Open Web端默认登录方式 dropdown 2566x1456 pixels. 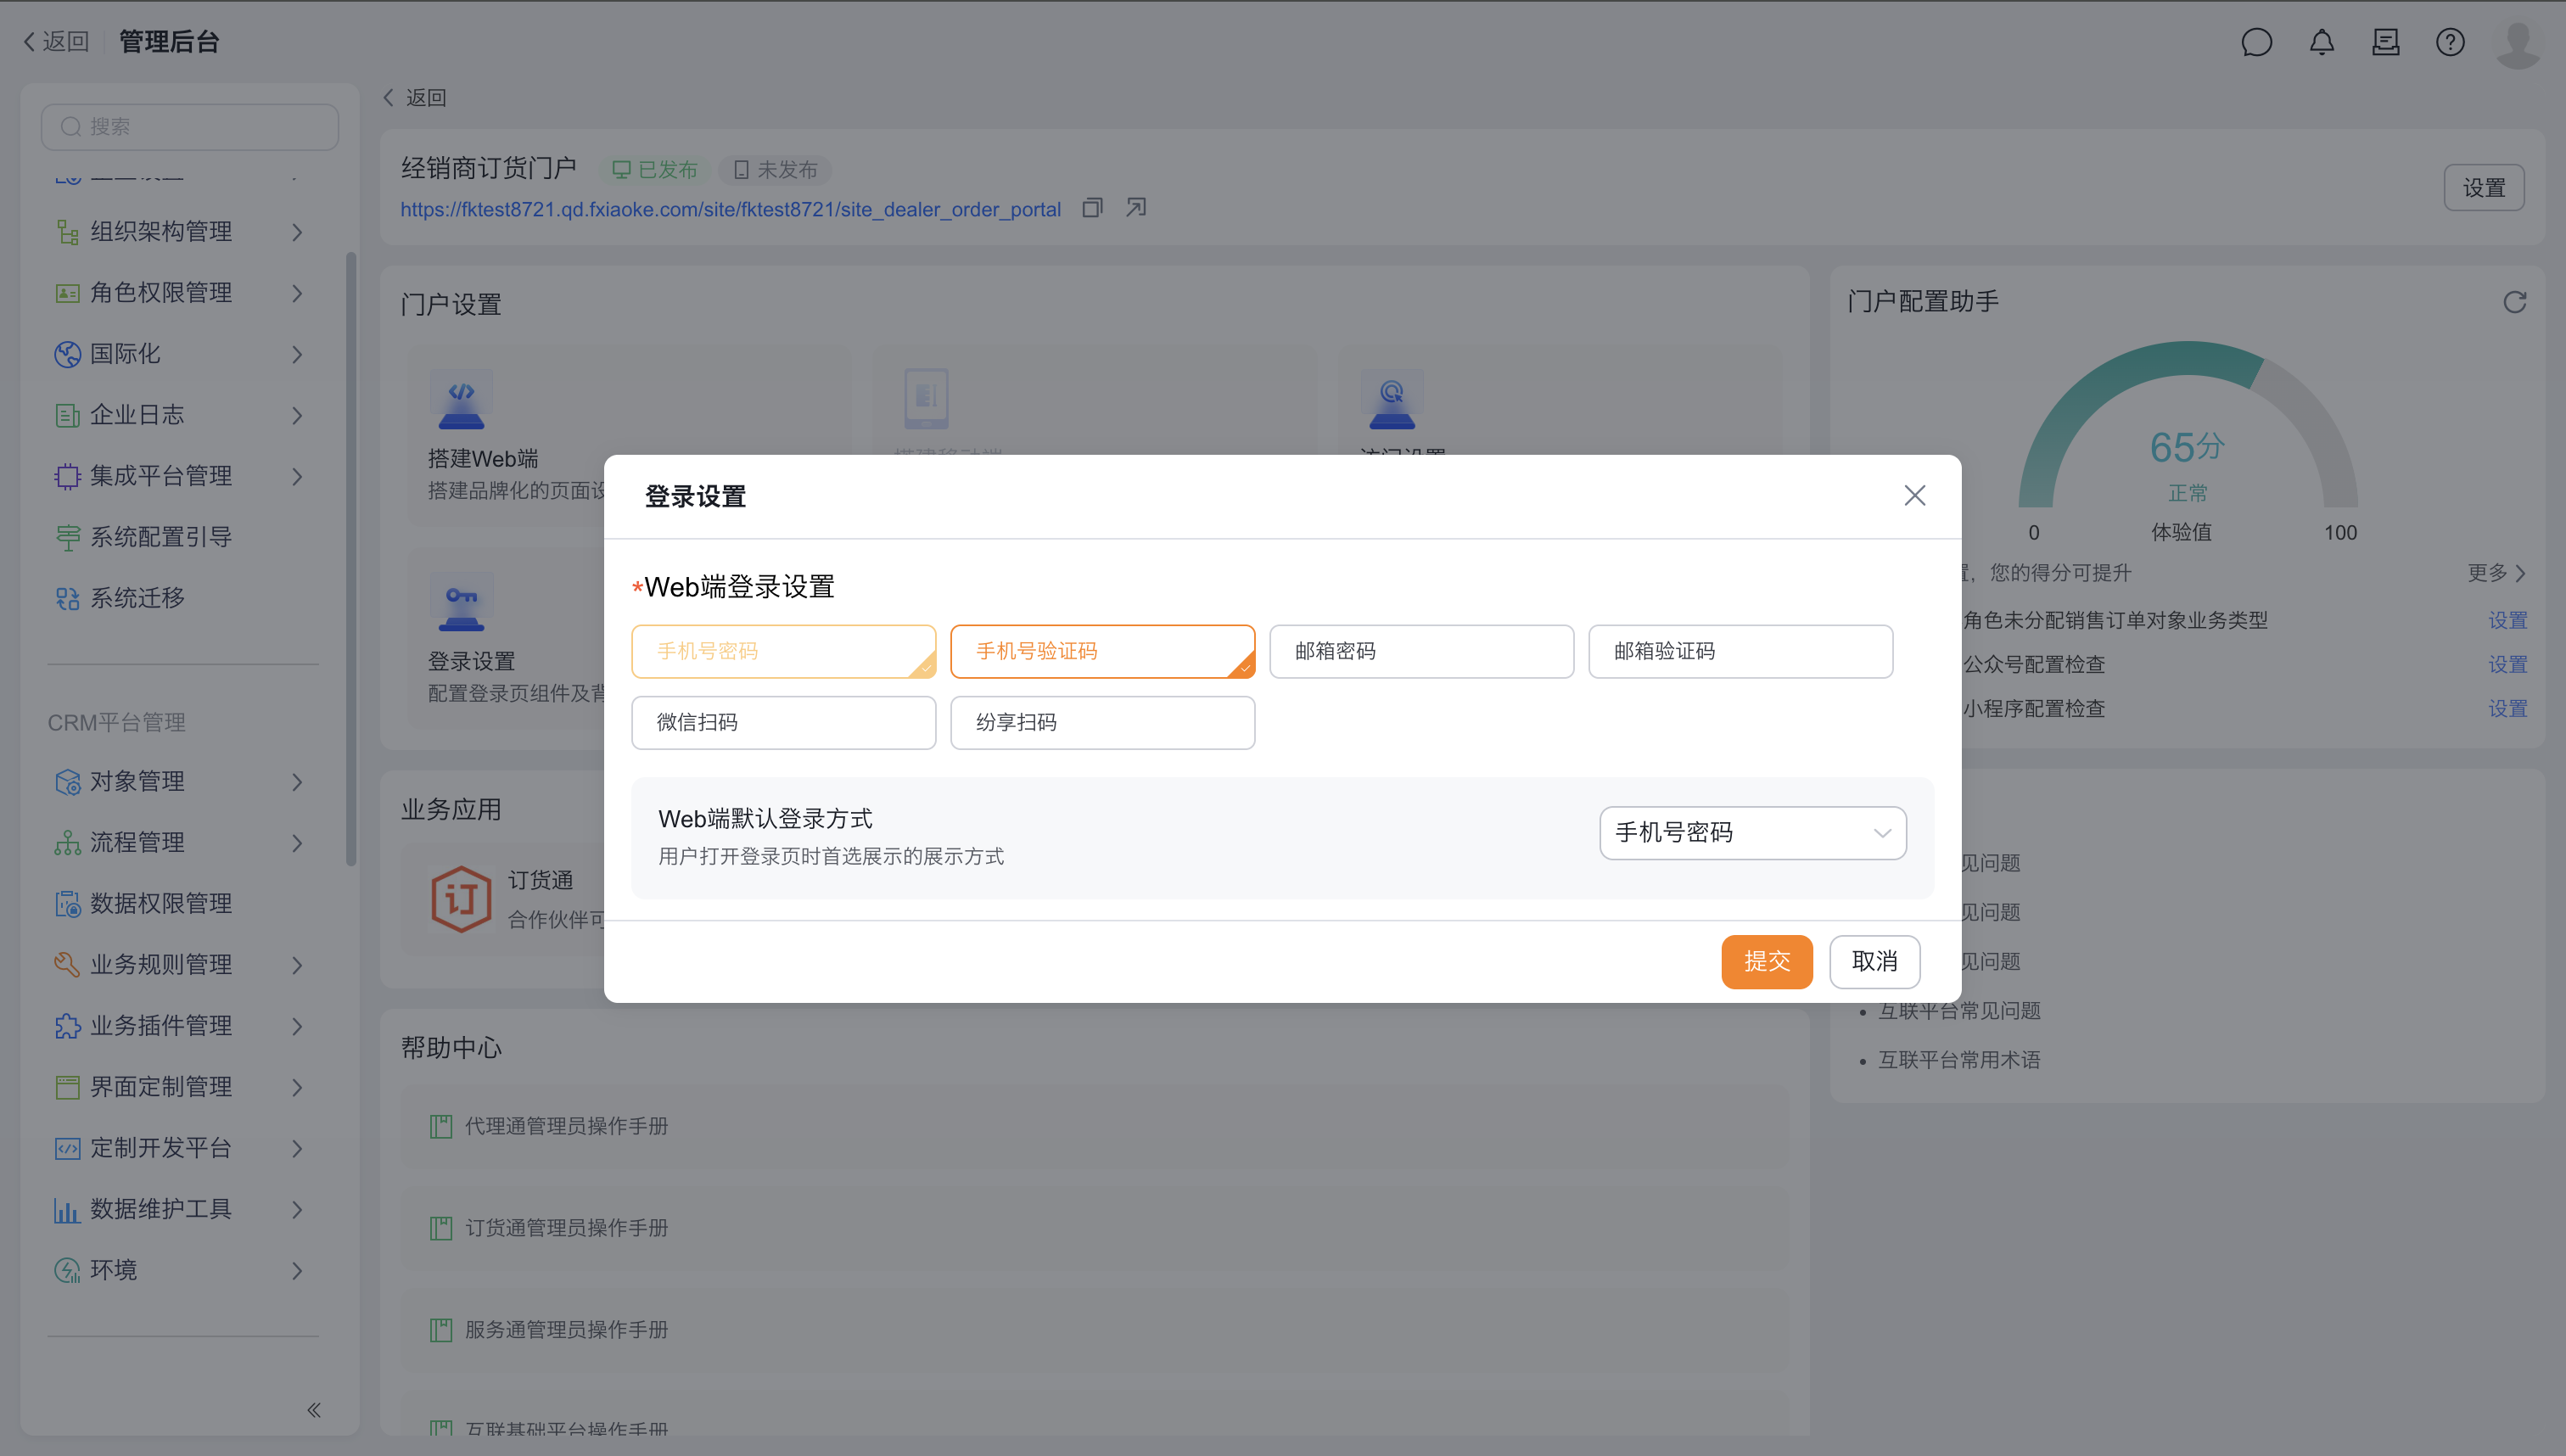pyautogui.click(x=1752, y=833)
